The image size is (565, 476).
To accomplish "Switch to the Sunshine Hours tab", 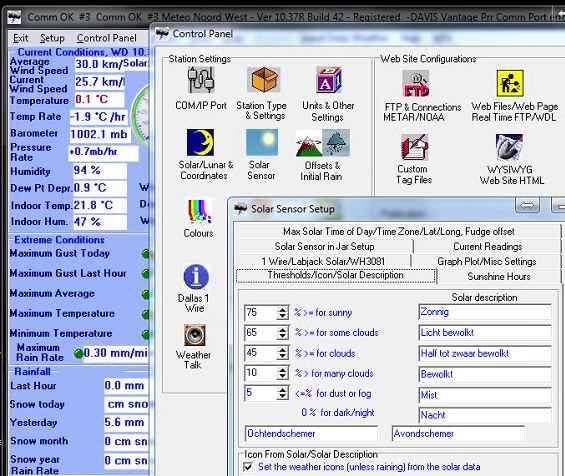I will coord(499,276).
